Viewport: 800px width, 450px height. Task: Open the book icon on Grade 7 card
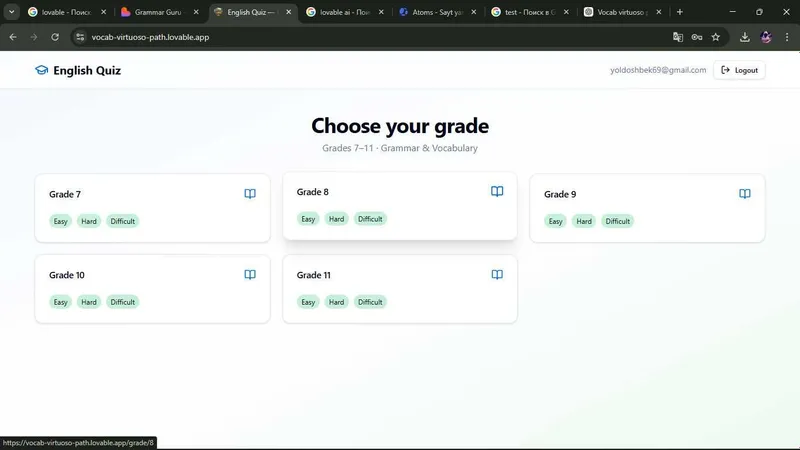(250, 194)
